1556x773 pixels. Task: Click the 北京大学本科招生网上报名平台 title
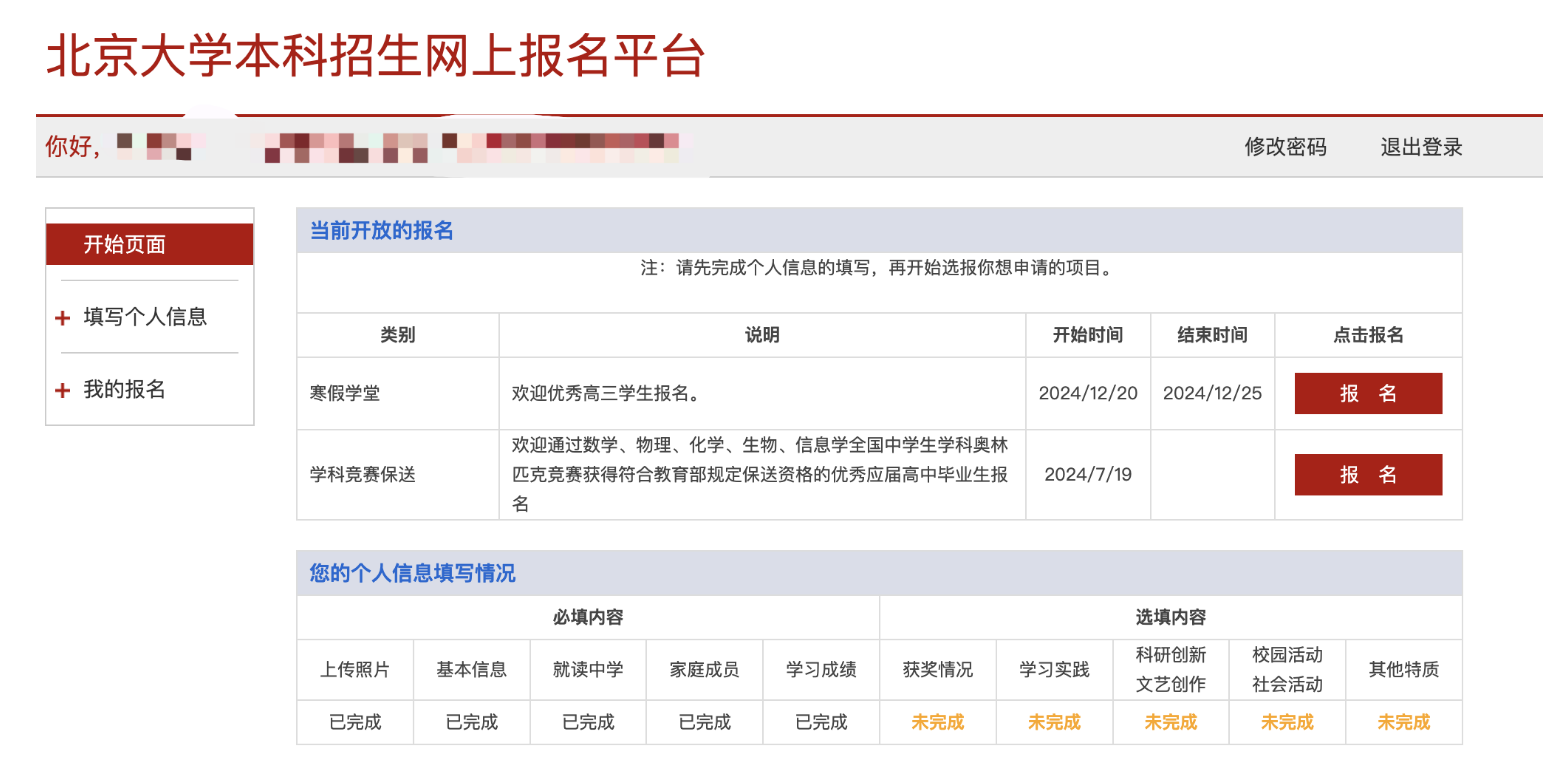pyautogui.click(x=376, y=55)
